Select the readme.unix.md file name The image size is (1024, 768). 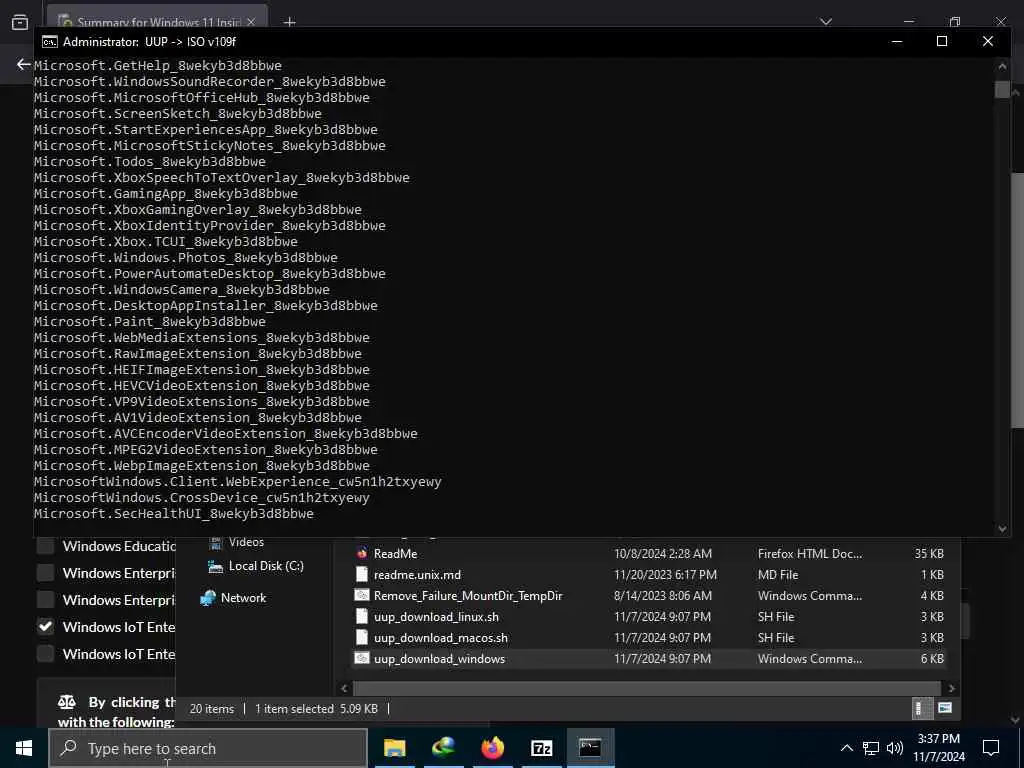click(x=417, y=575)
